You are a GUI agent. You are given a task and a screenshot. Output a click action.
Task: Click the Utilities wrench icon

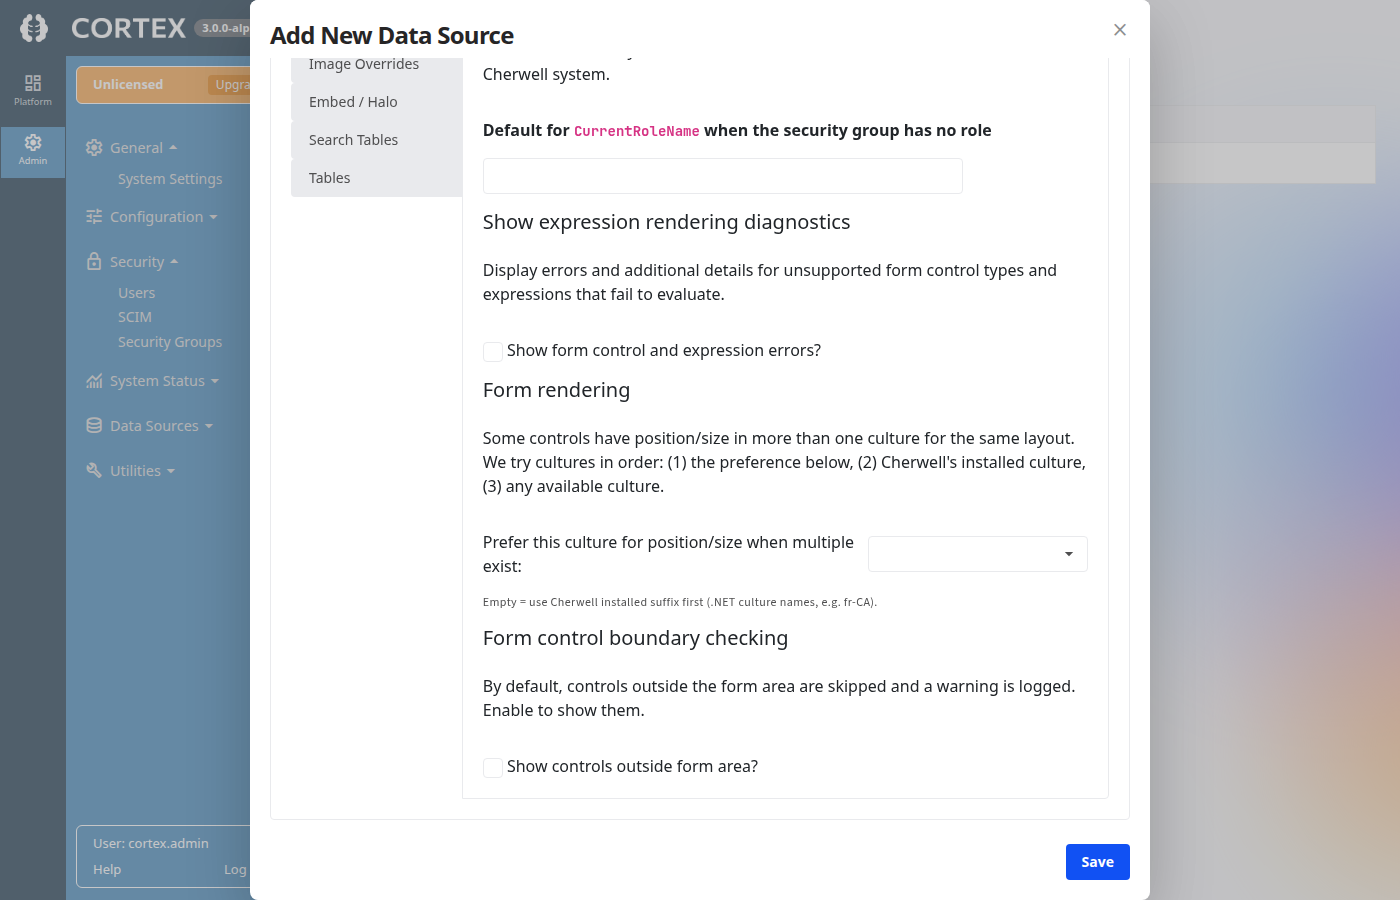(x=94, y=470)
